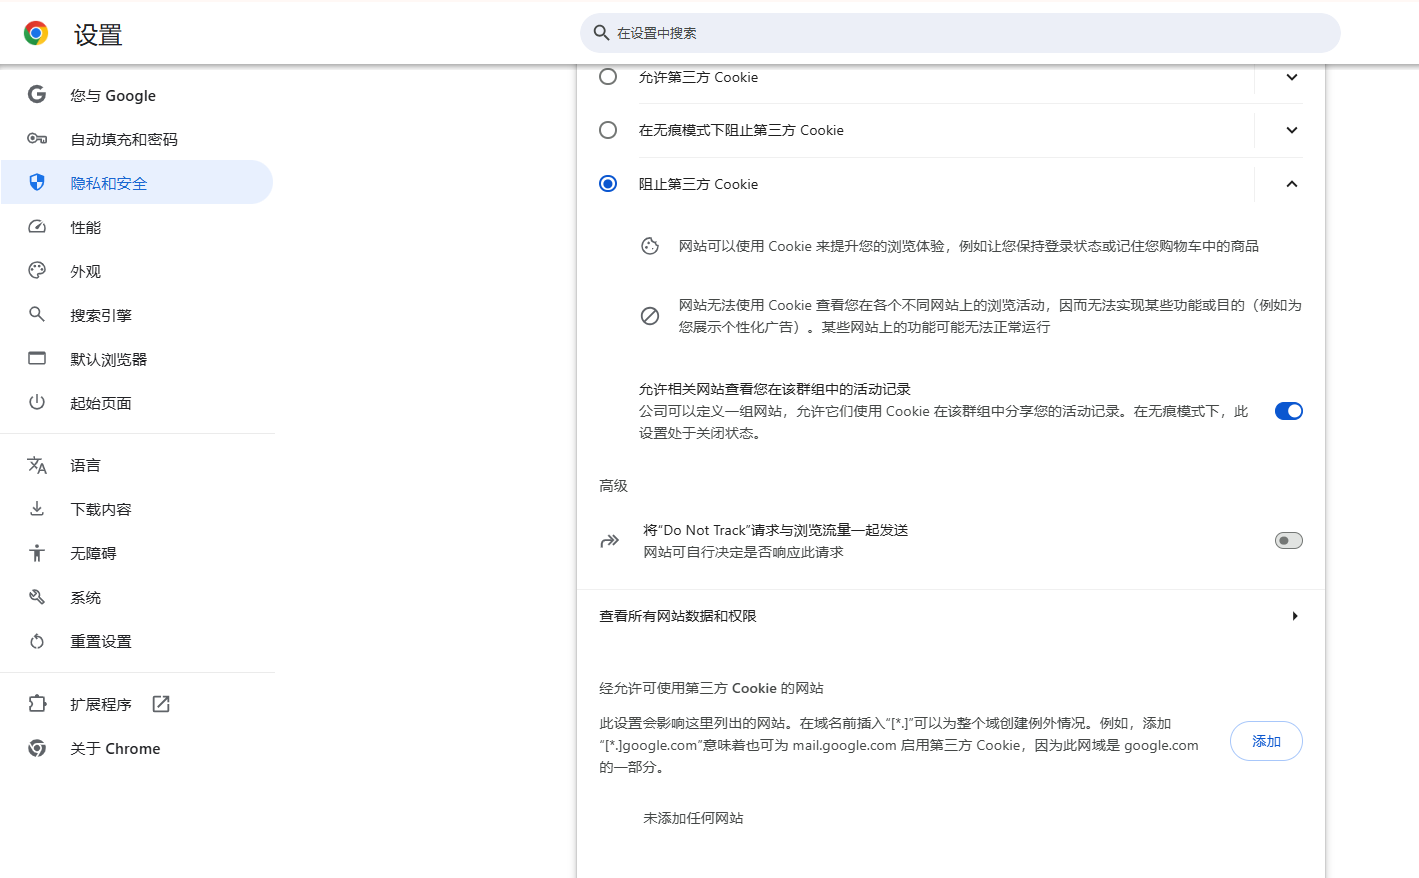Open 语言 settings section
The width and height of the screenshot is (1419, 878).
pos(137,465)
